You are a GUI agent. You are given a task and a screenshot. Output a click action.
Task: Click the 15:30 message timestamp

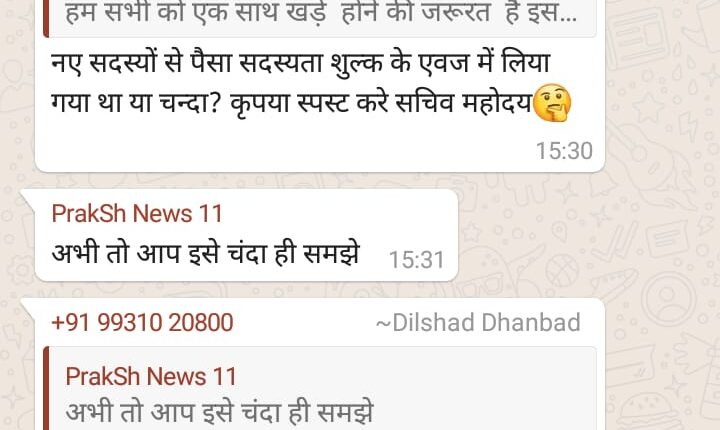564,151
